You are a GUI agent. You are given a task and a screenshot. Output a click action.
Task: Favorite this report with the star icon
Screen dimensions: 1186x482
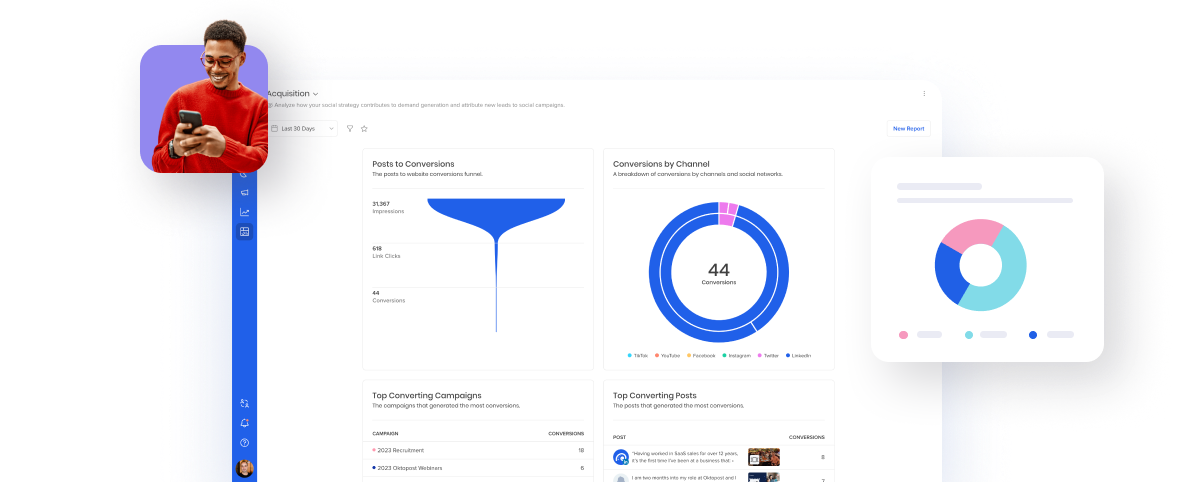(x=364, y=129)
